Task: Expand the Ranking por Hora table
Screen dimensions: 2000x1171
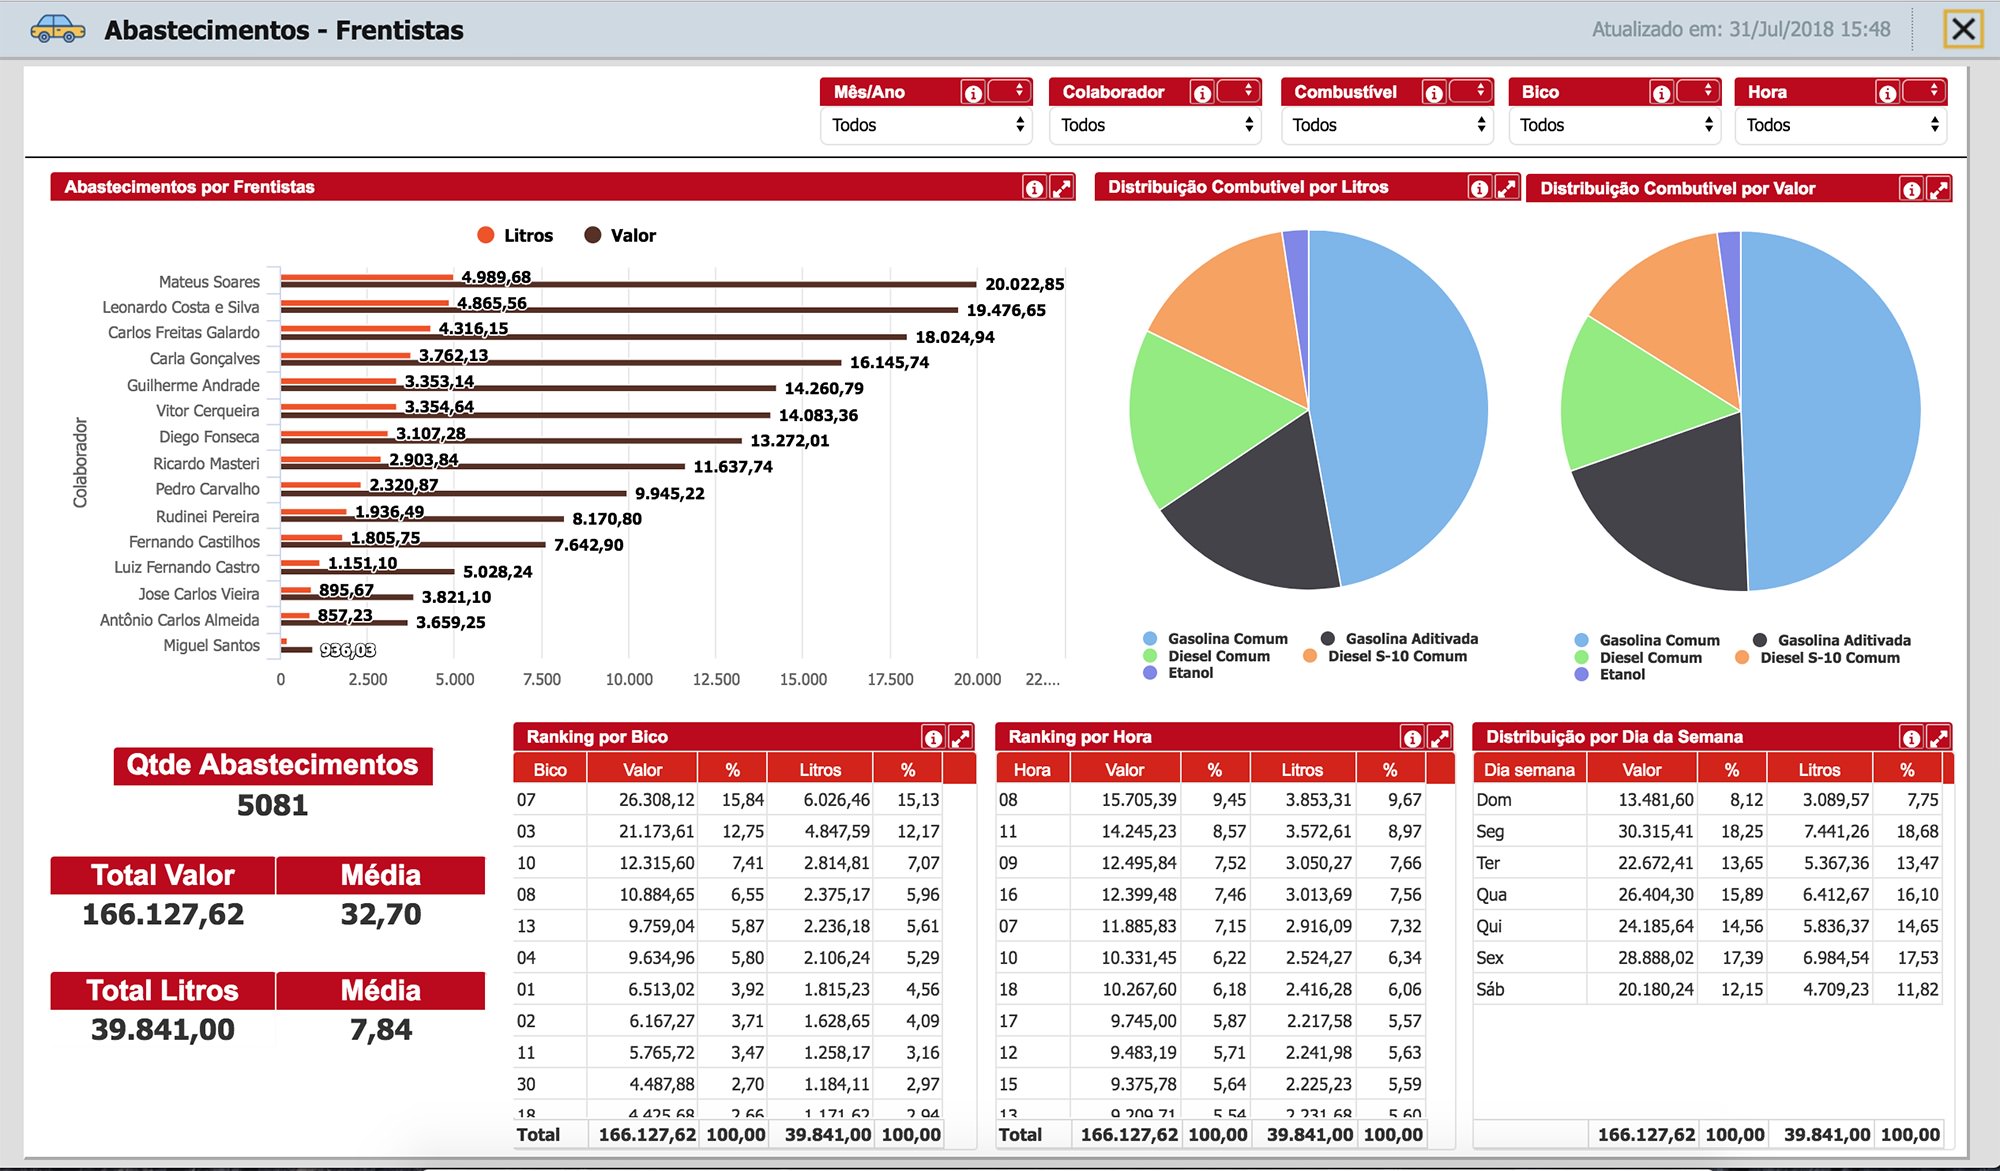Action: coord(1440,738)
